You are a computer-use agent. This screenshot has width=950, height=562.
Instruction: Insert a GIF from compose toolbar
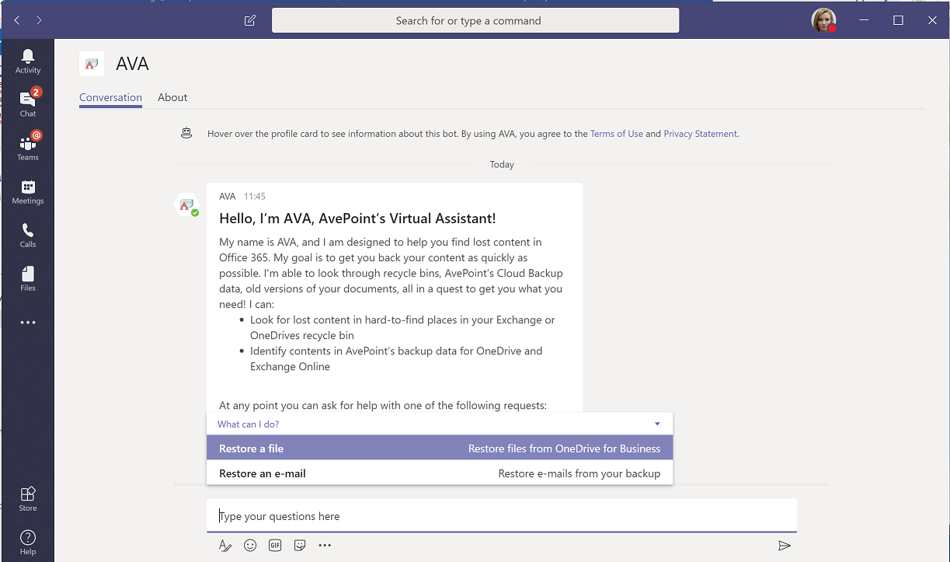(275, 545)
